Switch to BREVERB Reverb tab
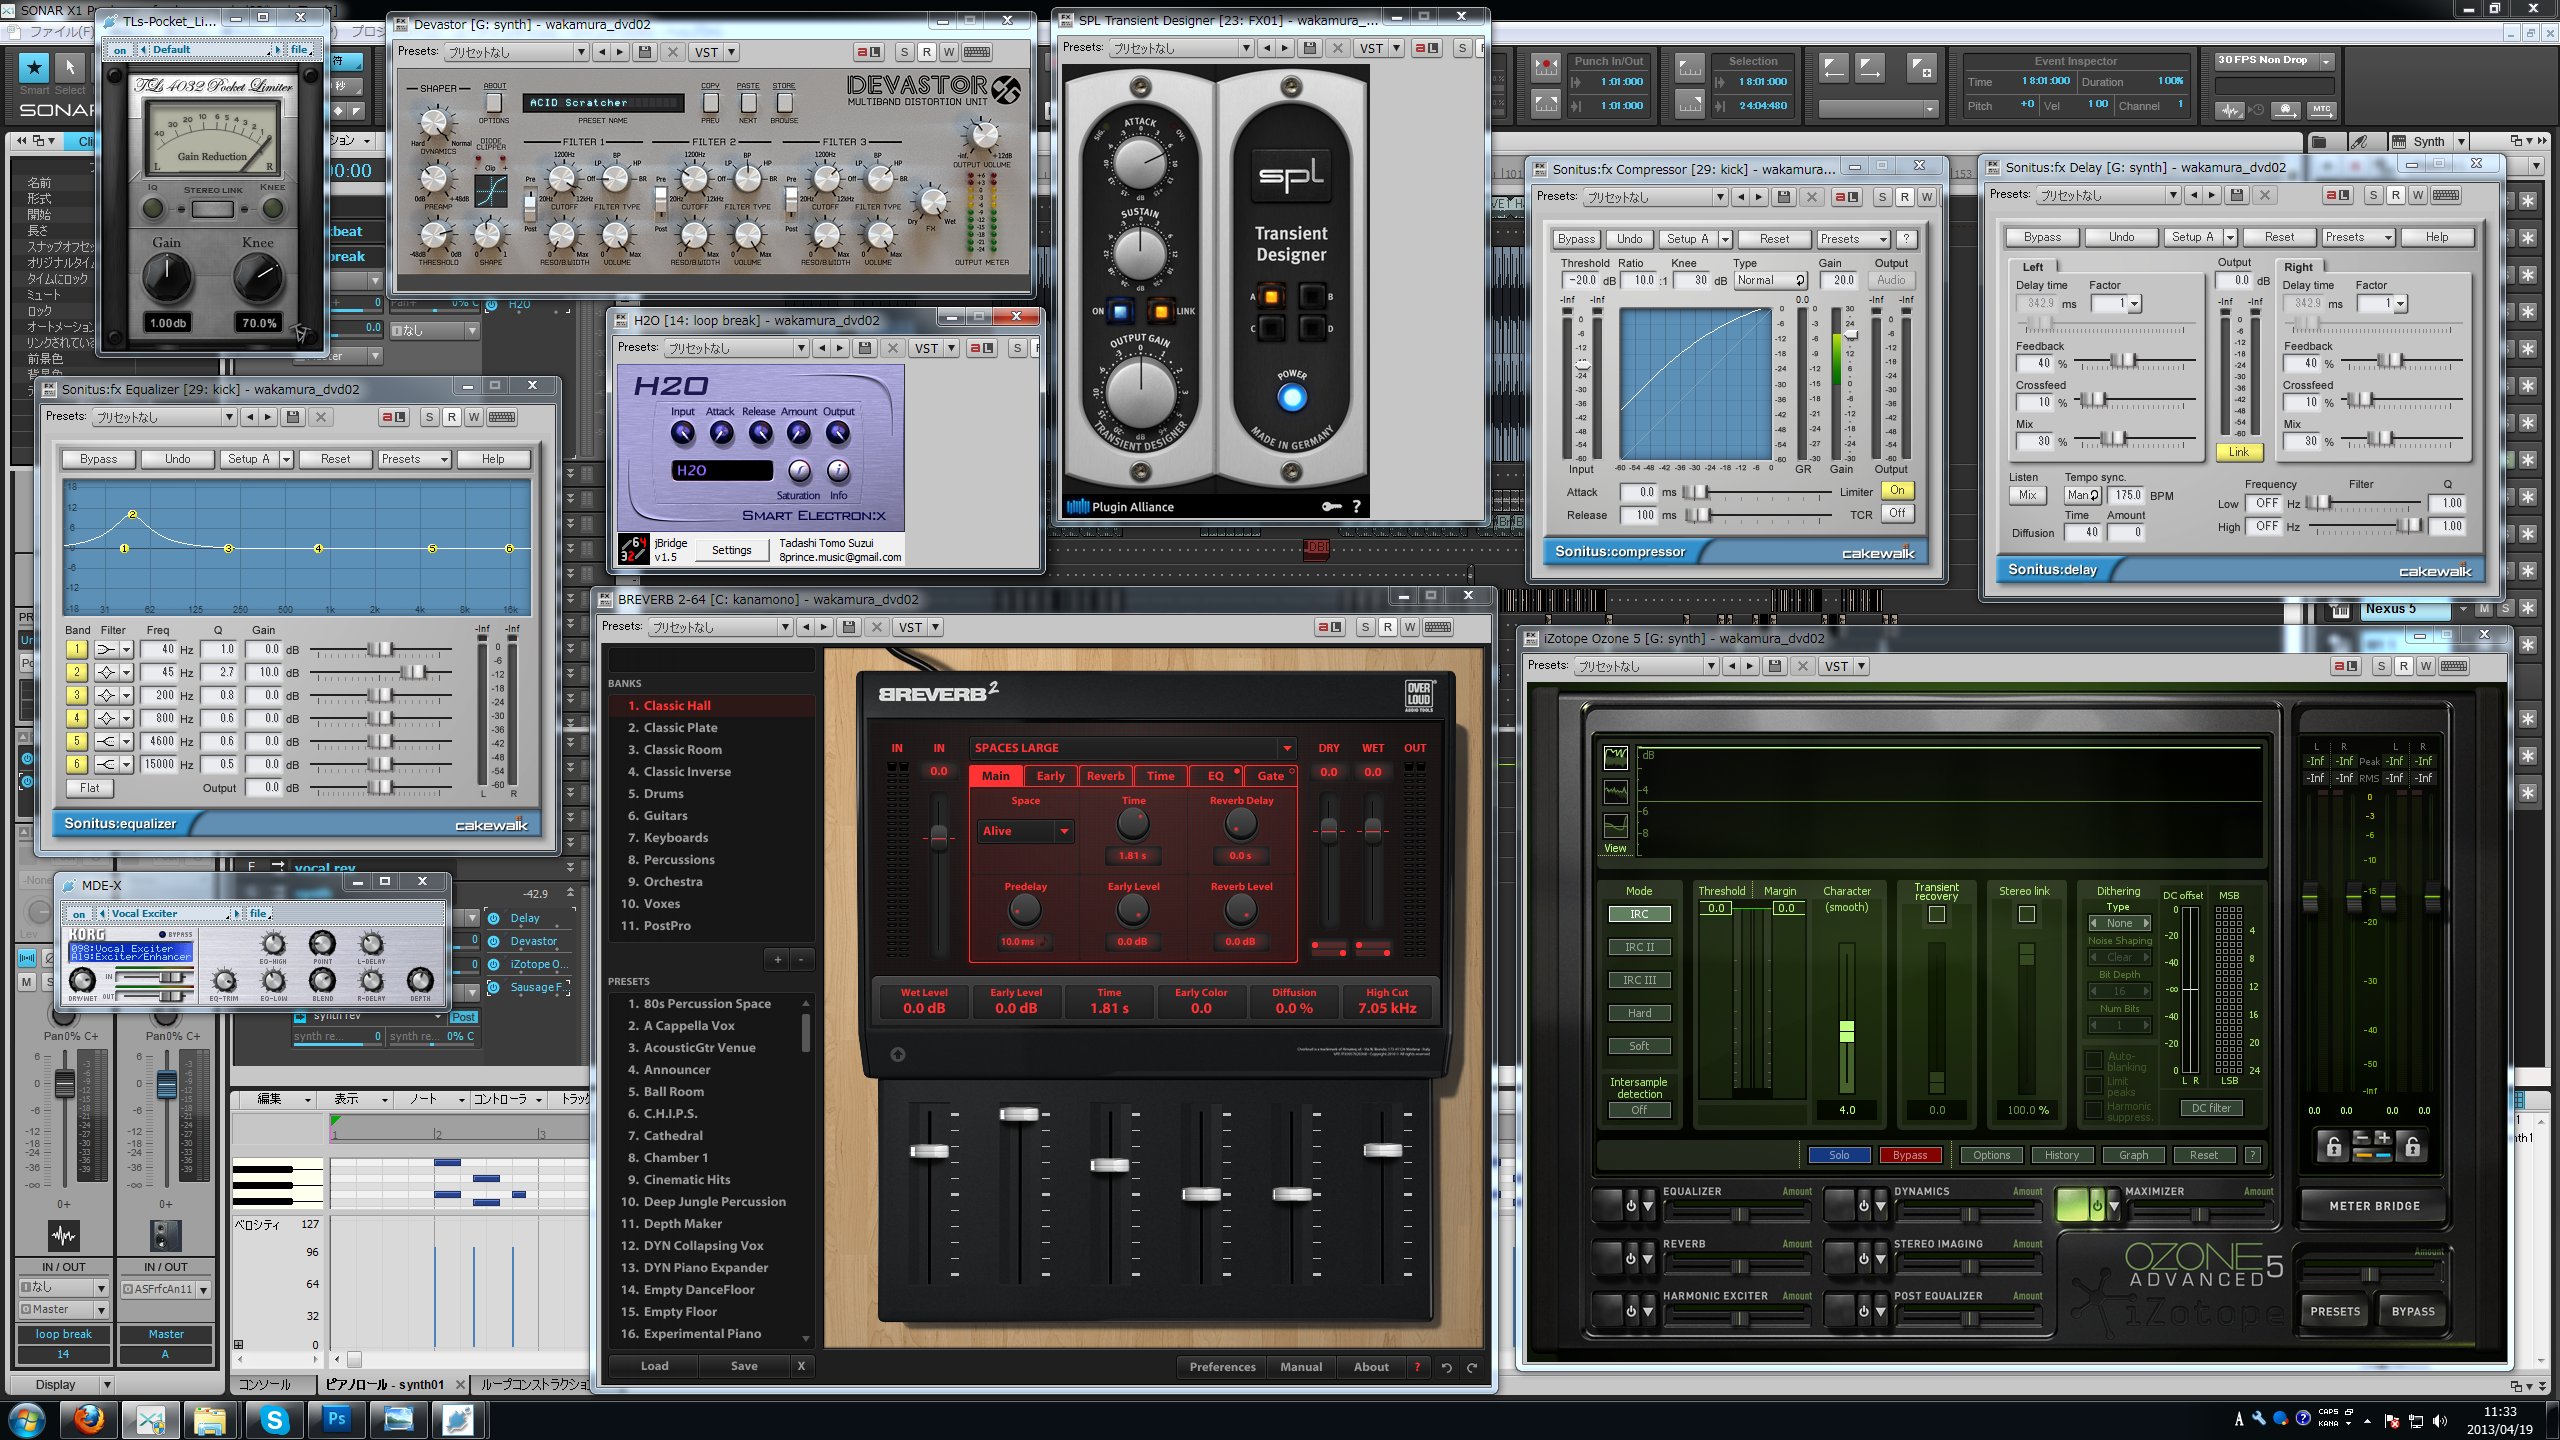This screenshot has height=1440, width=2560. click(x=1105, y=776)
